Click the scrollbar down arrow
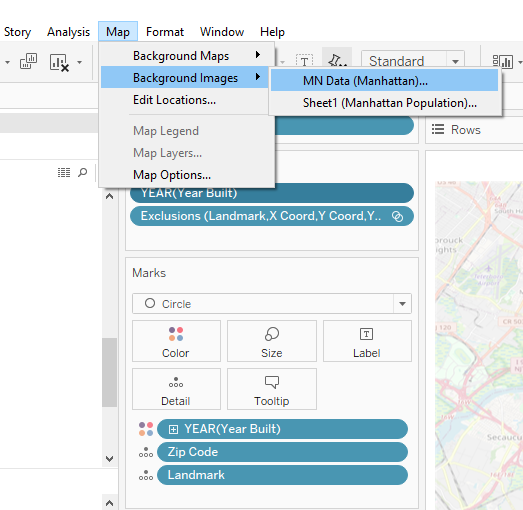The width and height of the screenshot is (523, 510). point(109,459)
